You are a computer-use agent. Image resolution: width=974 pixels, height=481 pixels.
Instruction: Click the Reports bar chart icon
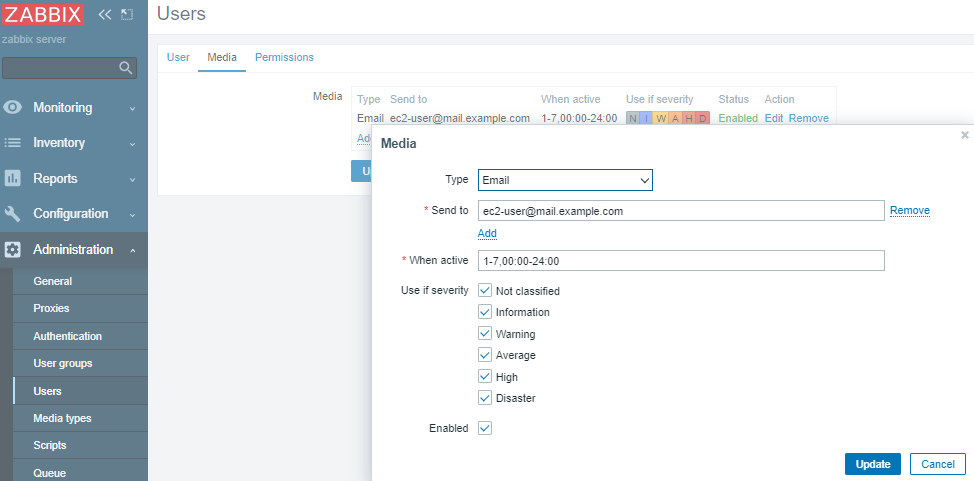pos(12,178)
